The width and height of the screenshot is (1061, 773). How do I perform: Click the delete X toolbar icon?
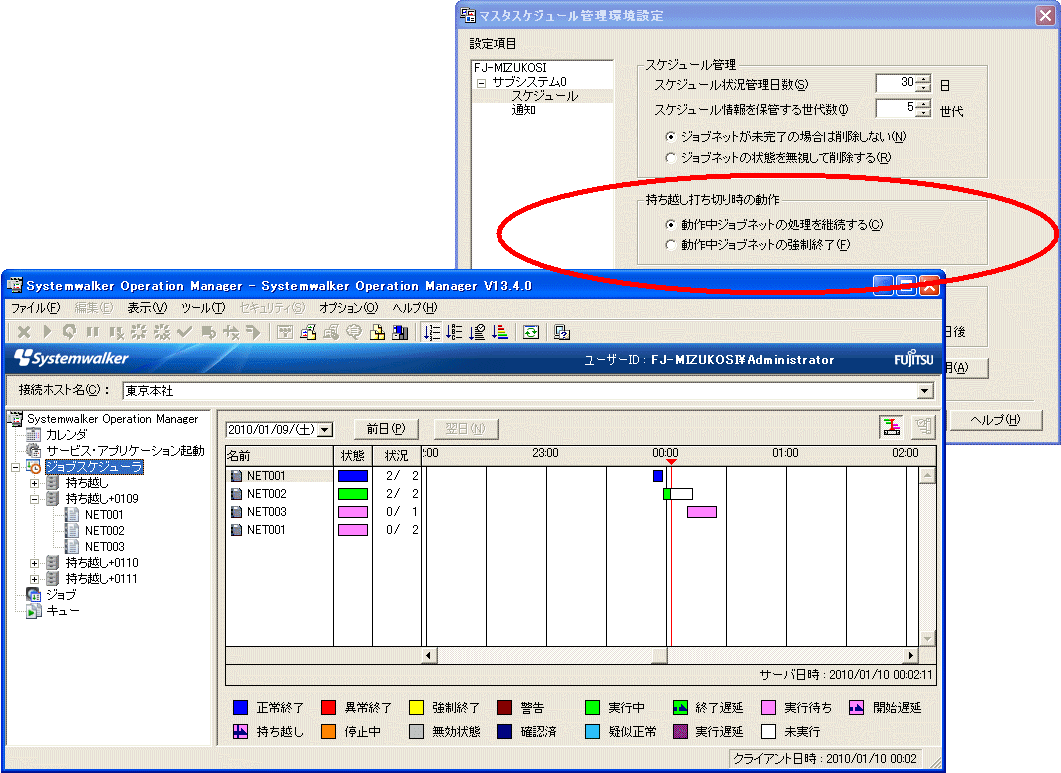(x=24, y=332)
